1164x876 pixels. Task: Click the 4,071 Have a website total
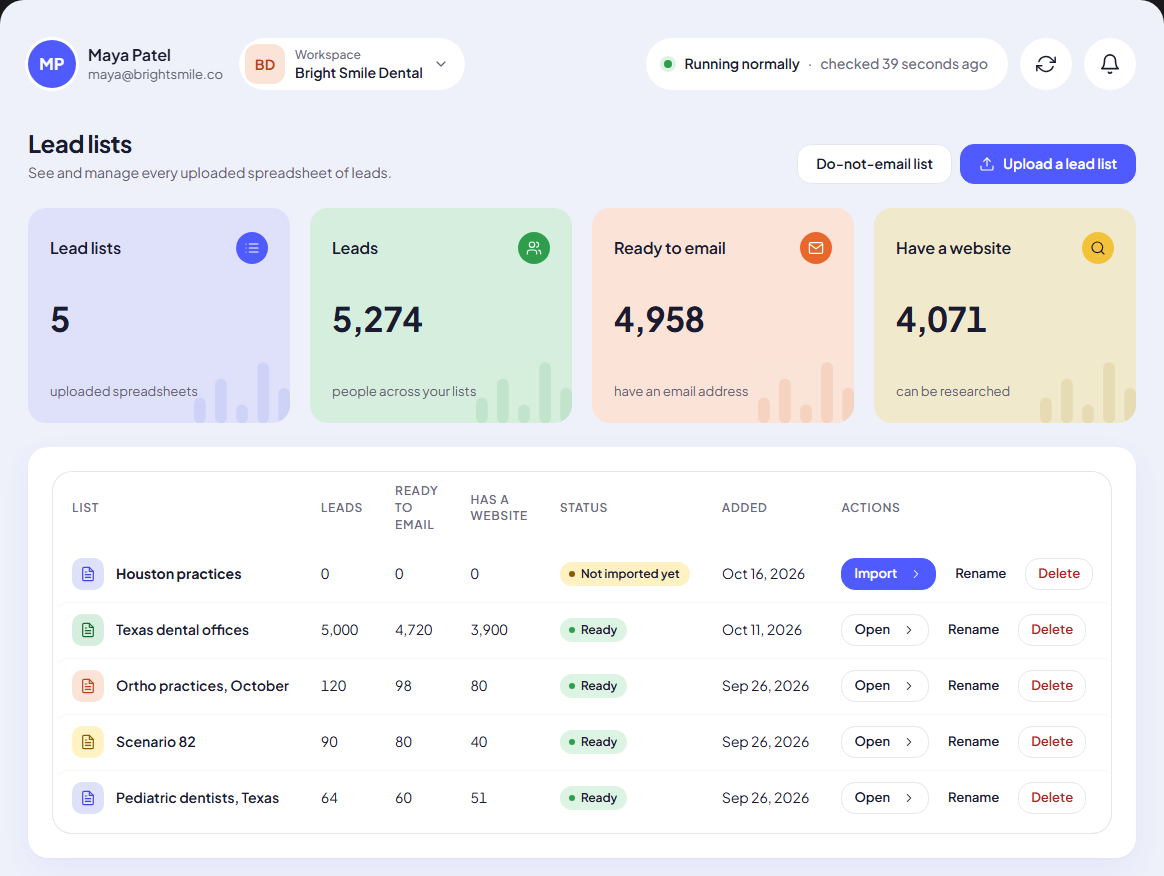(x=941, y=320)
